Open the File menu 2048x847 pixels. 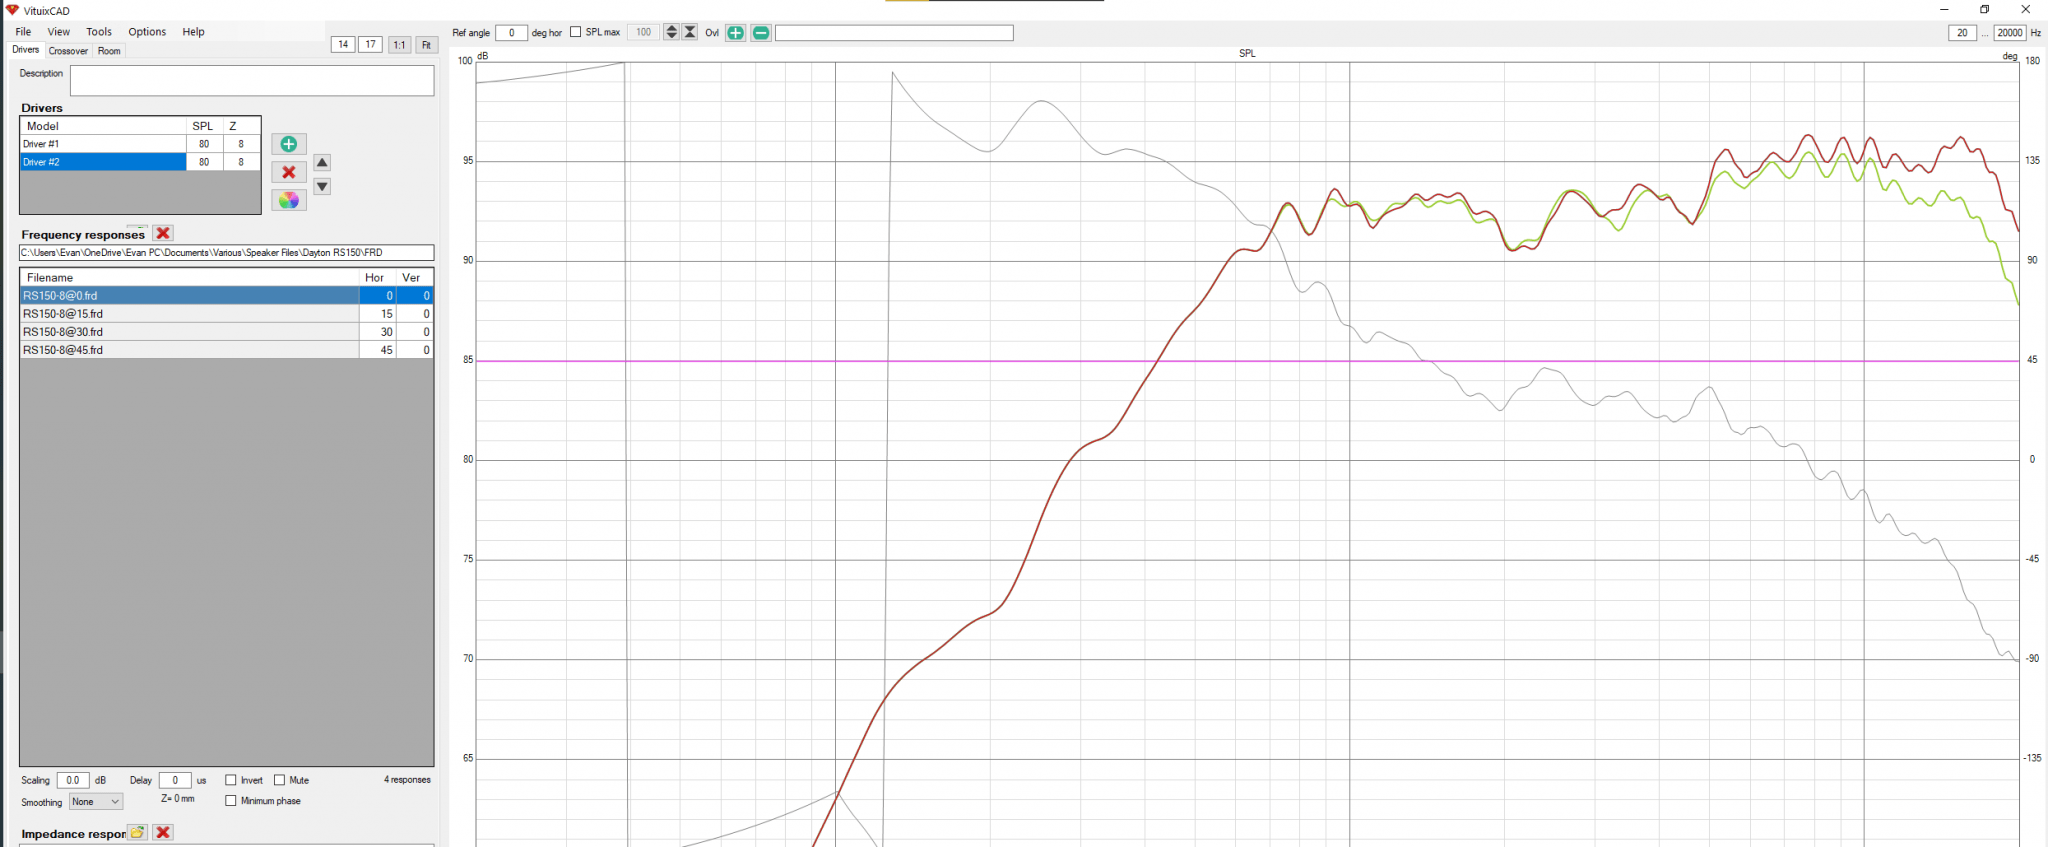click(23, 32)
